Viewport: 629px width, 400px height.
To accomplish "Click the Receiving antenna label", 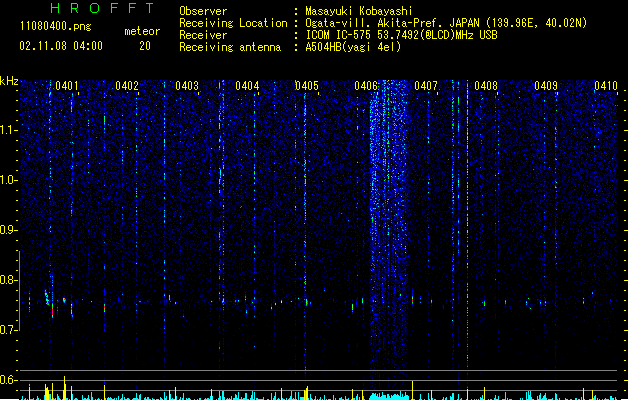I will click(230, 47).
